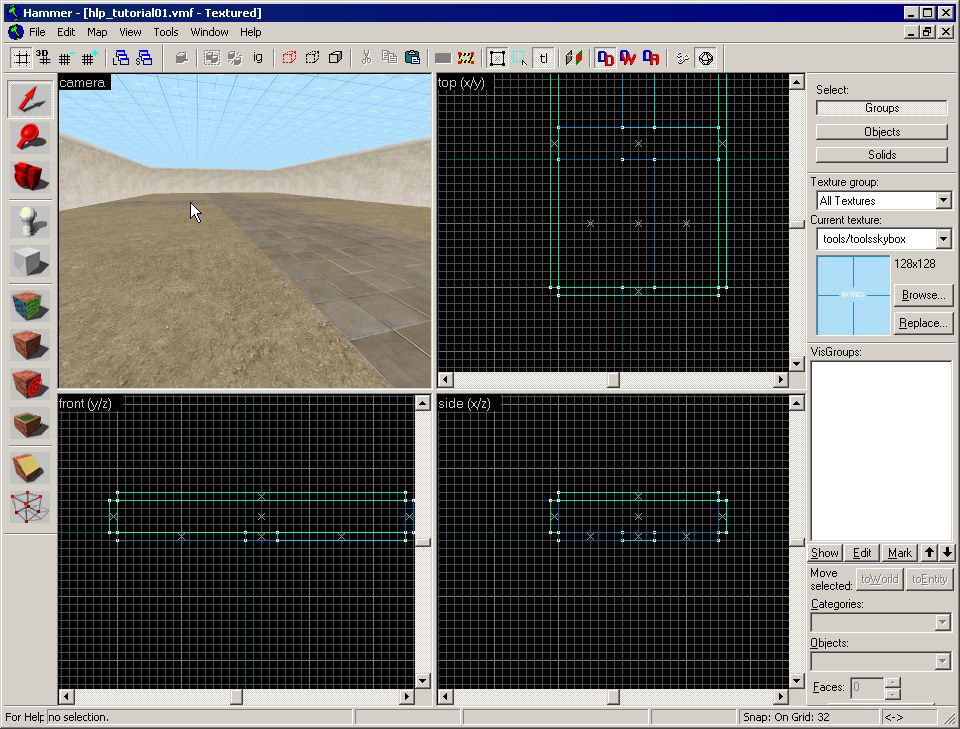The width and height of the screenshot is (960, 729).
Task: Click the Faces number input field
Action: [866, 687]
